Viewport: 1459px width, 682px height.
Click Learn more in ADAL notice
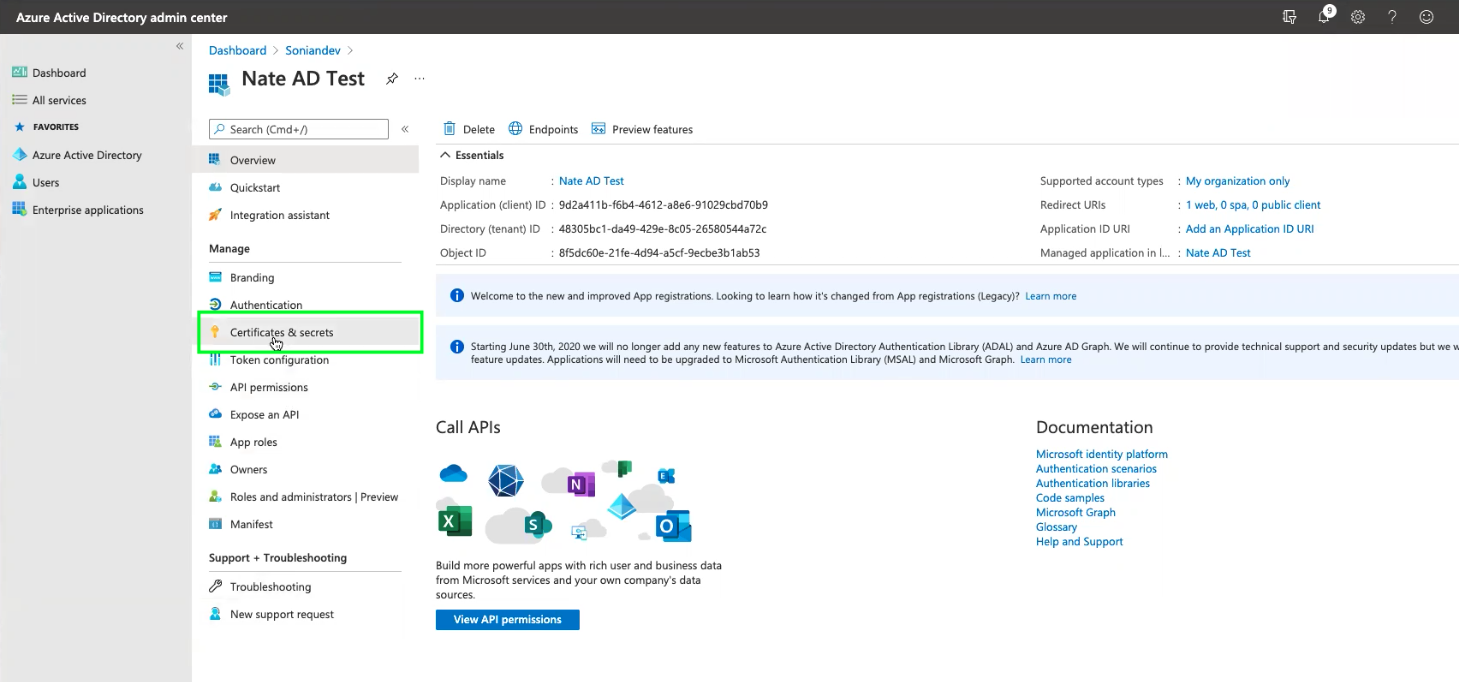[1046, 359]
